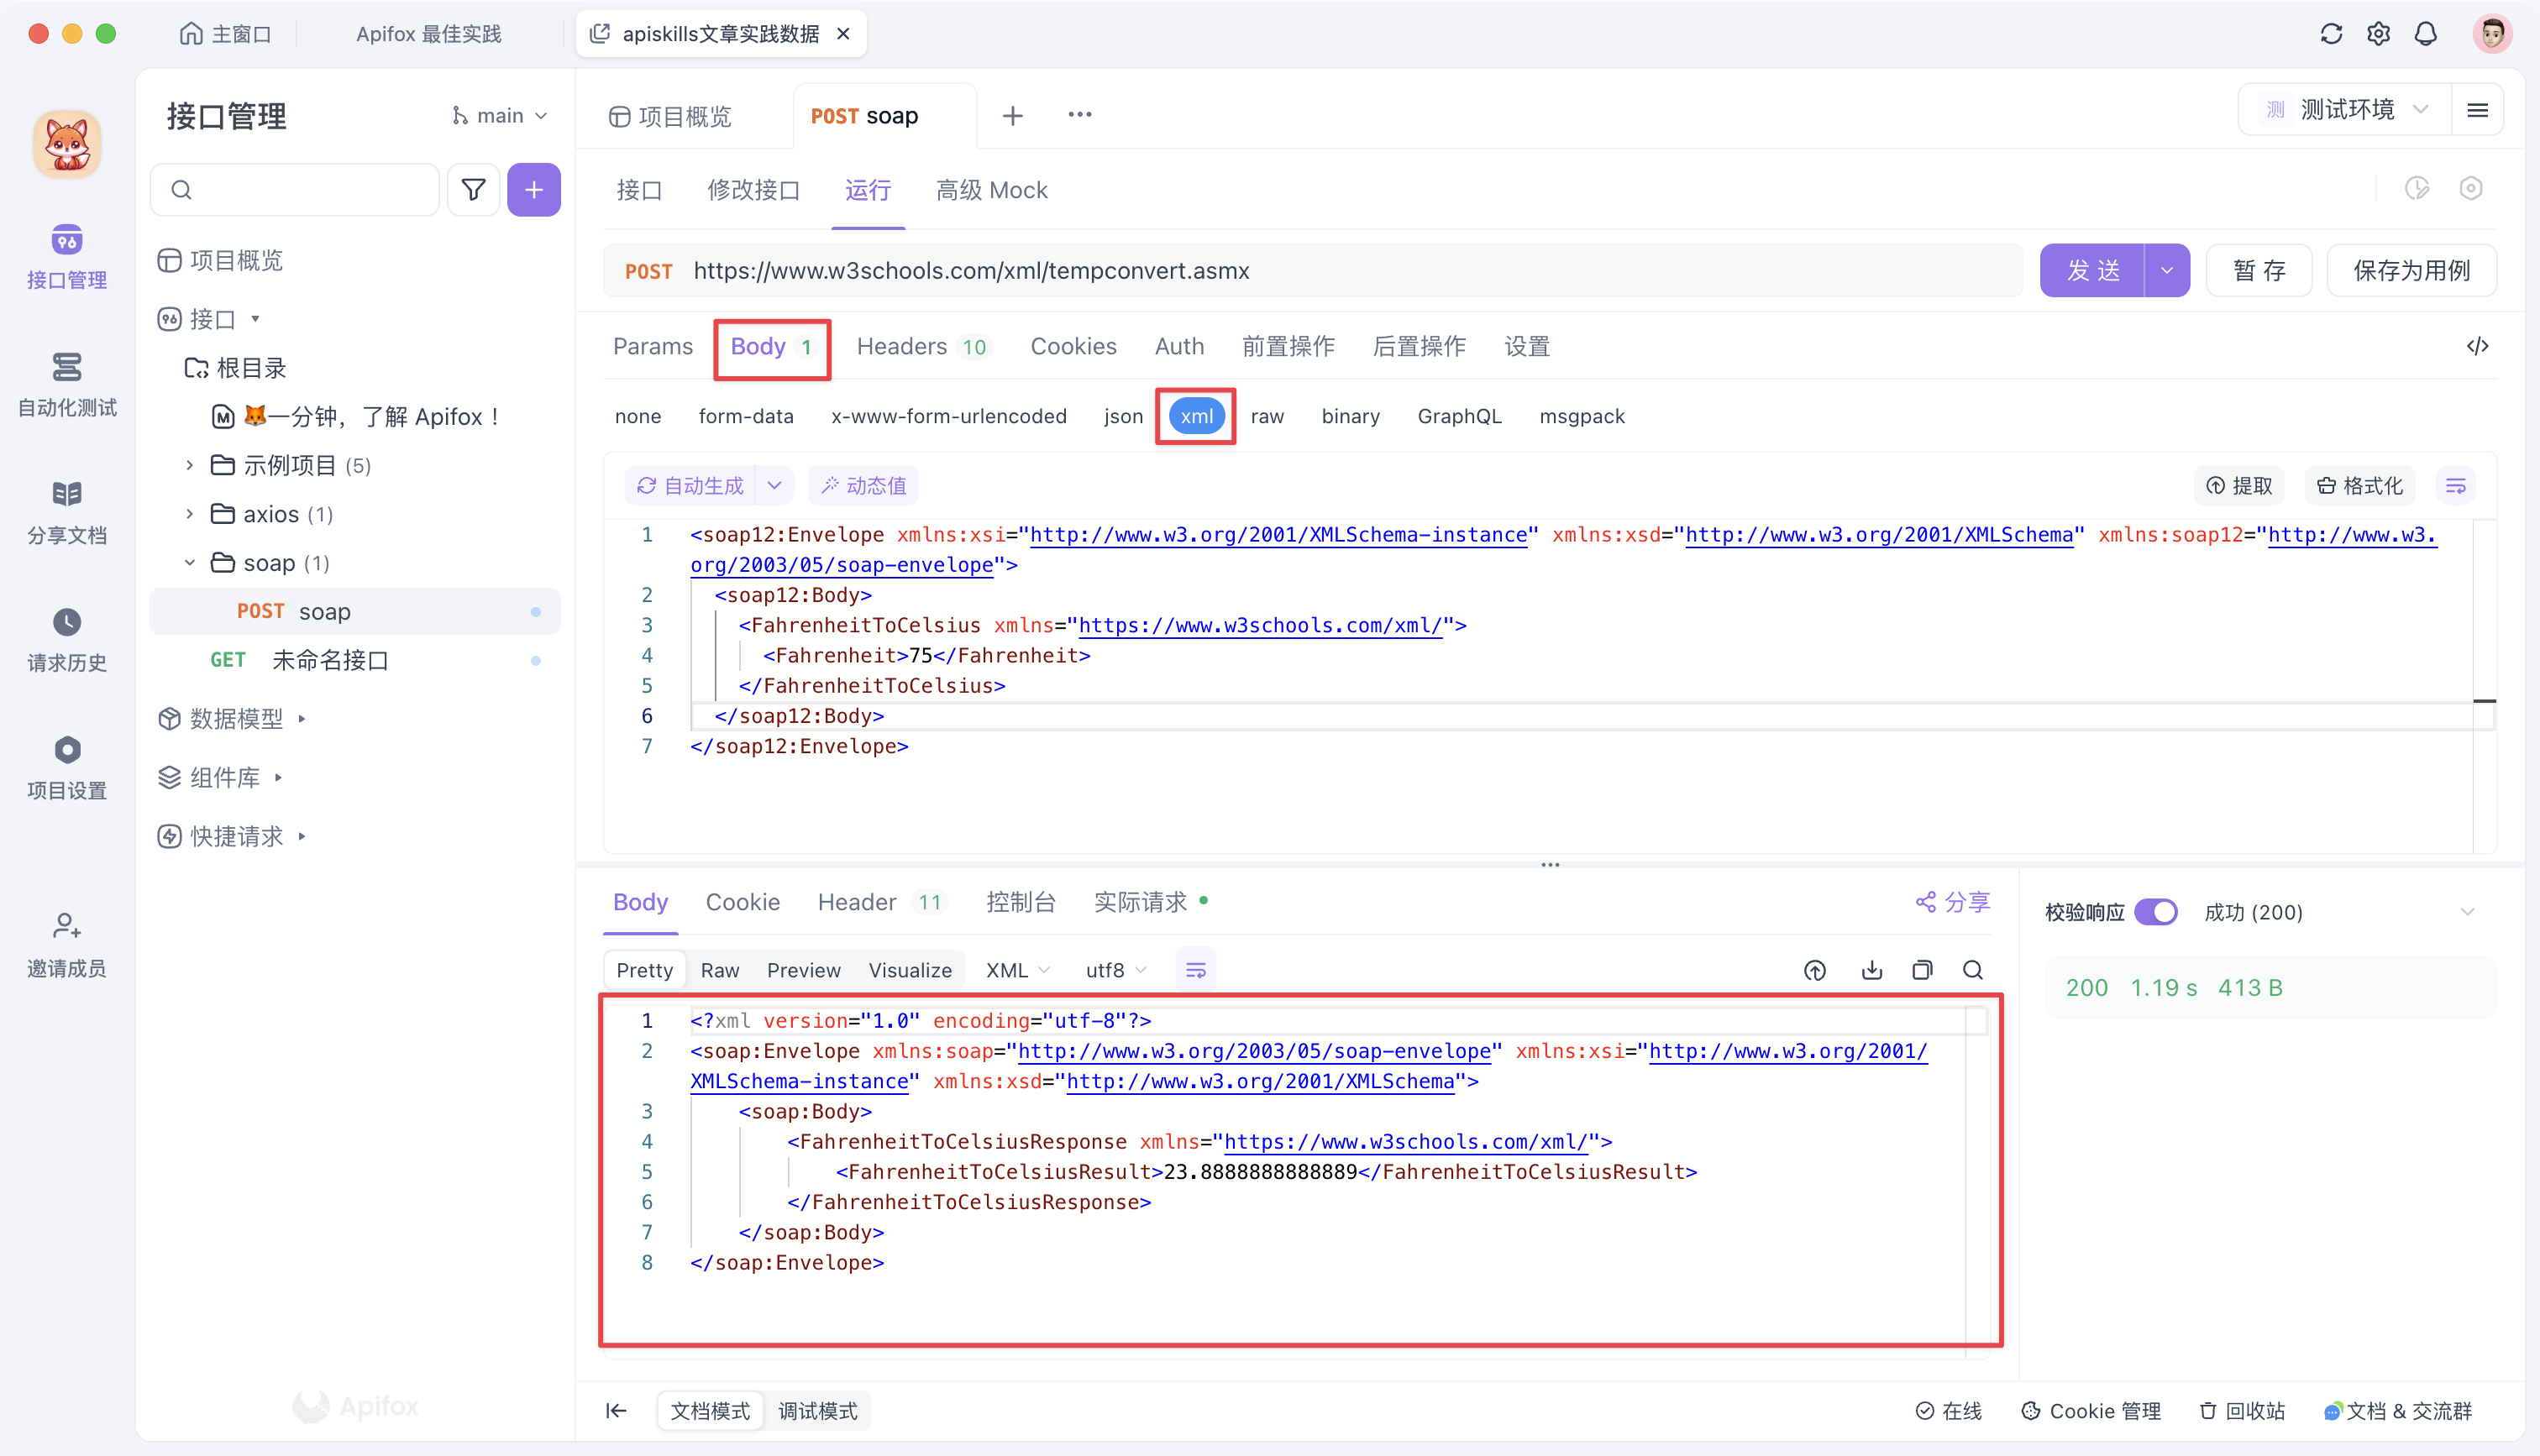
Task: Open the 测试环境 environment dropdown
Action: (x=2345, y=110)
